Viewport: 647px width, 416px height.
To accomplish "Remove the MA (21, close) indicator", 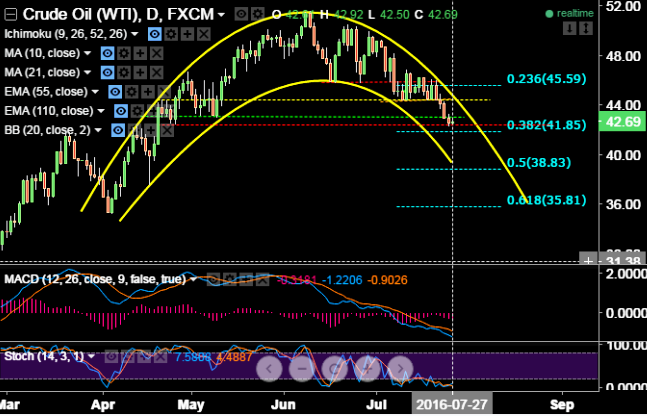I will coord(156,73).
